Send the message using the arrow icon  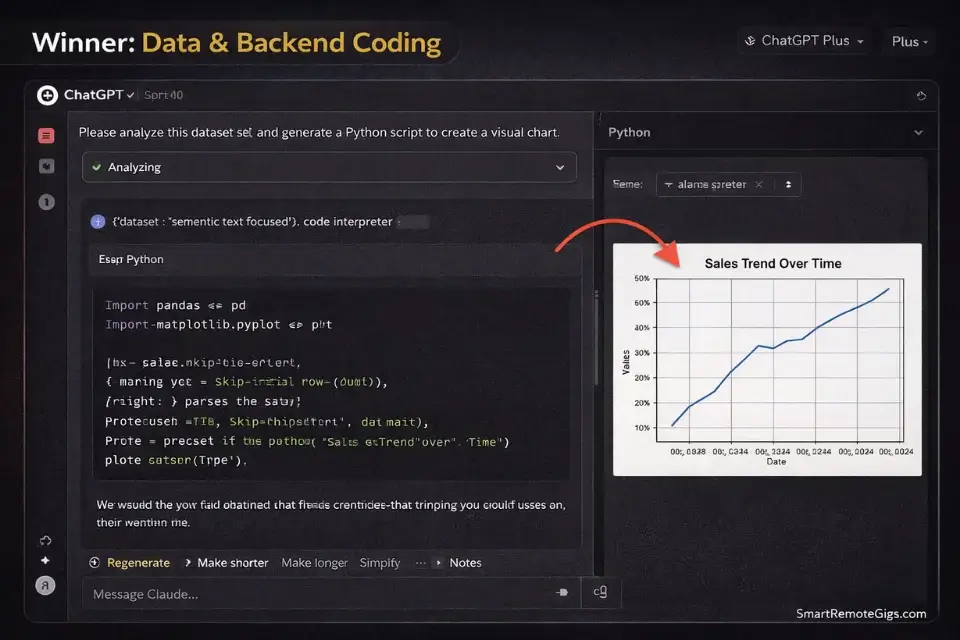point(561,592)
